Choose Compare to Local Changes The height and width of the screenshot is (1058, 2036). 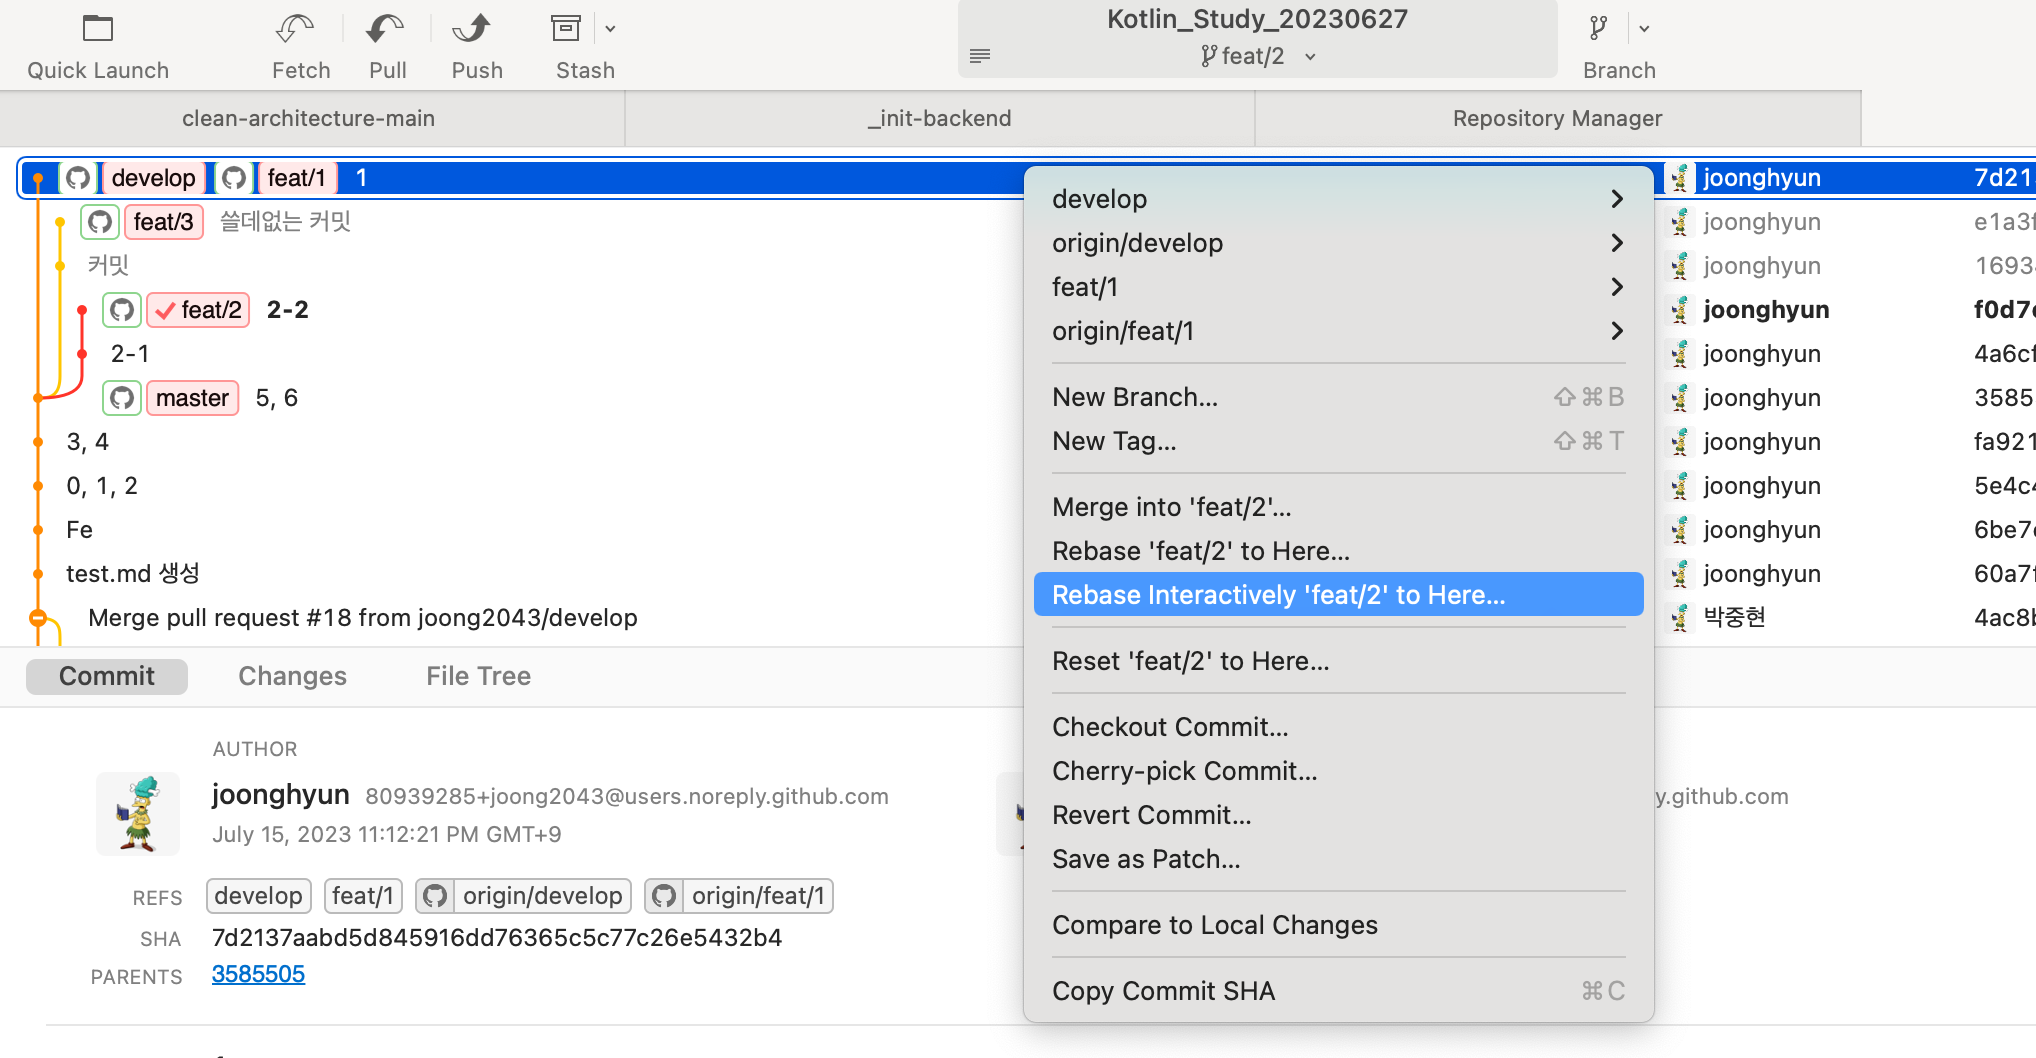click(x=1338, y=925)
